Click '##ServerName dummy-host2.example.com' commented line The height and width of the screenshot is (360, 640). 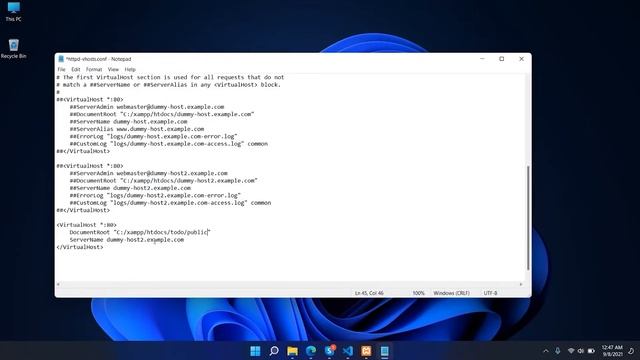[x=130, y=188]
